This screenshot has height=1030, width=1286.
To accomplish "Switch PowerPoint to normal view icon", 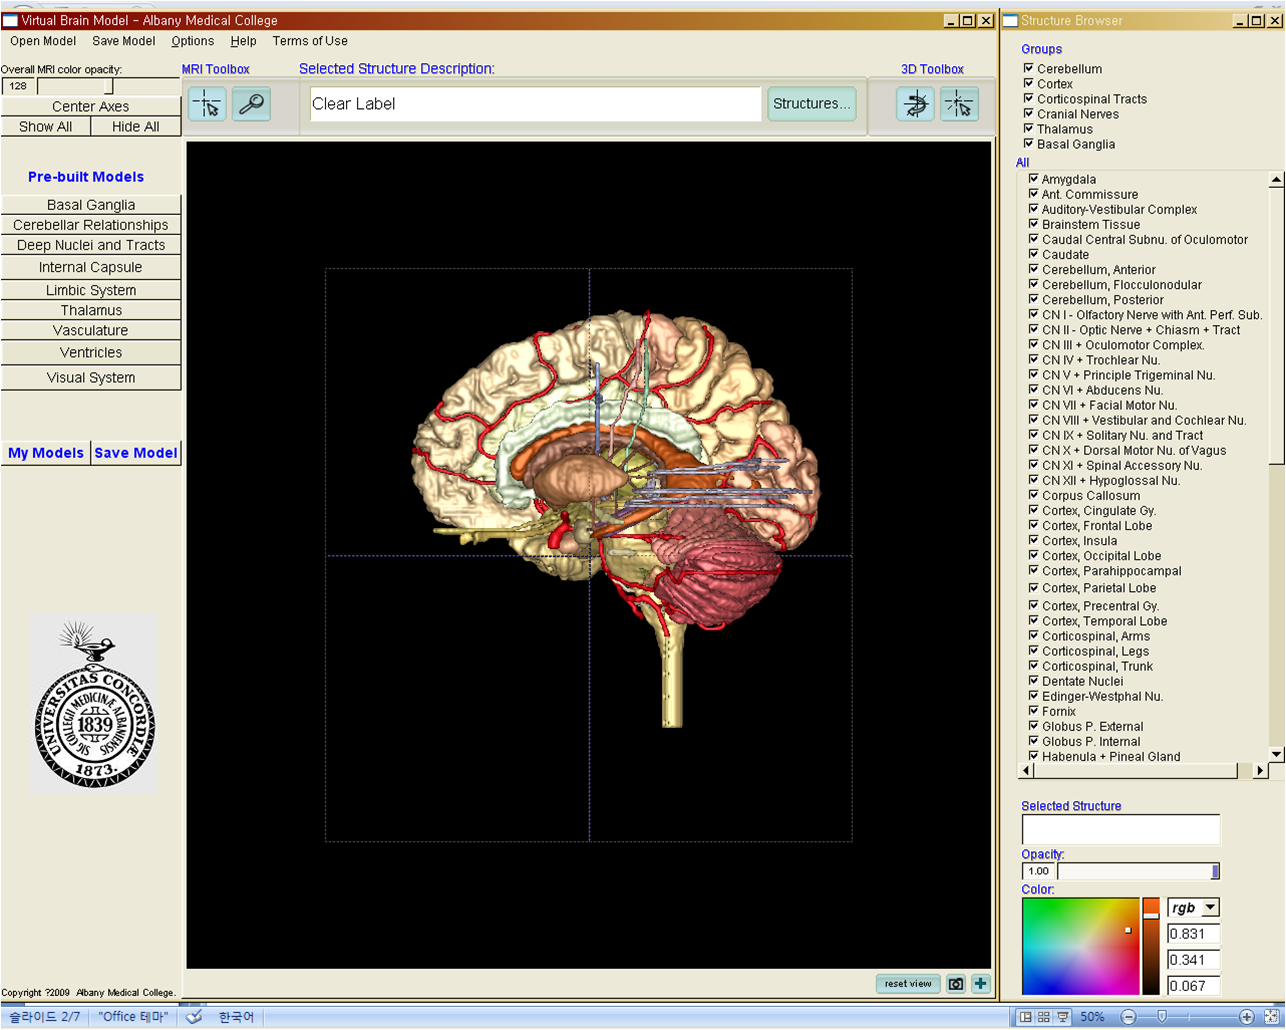I will (1025, 1017).
